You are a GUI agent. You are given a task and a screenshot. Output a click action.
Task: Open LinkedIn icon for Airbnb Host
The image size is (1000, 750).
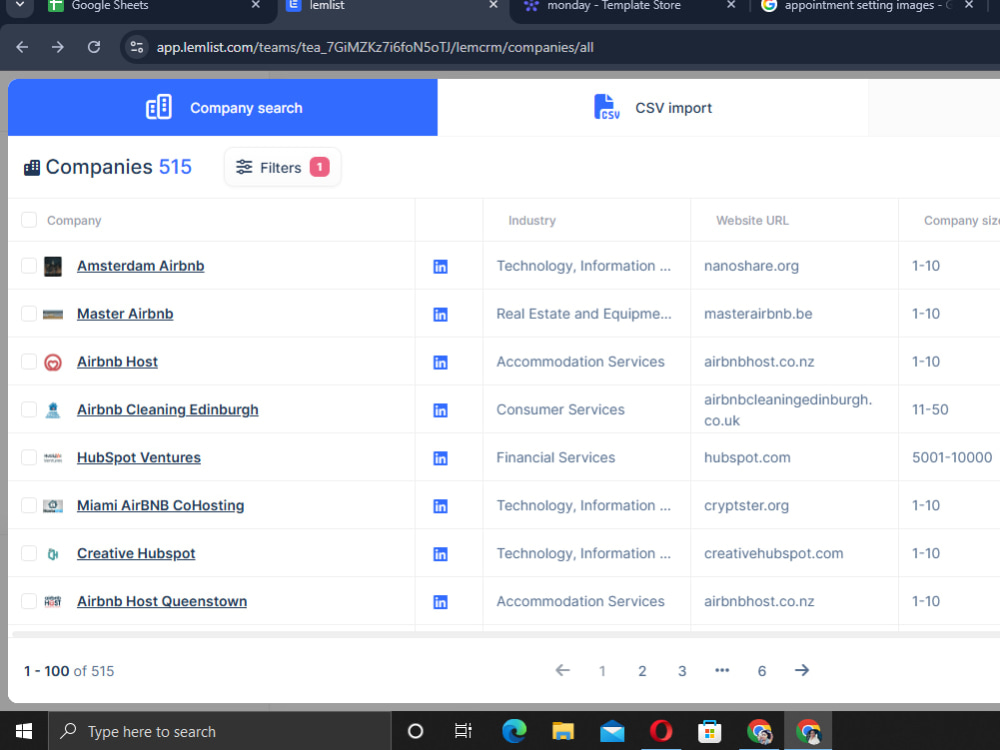click(440, 362)
